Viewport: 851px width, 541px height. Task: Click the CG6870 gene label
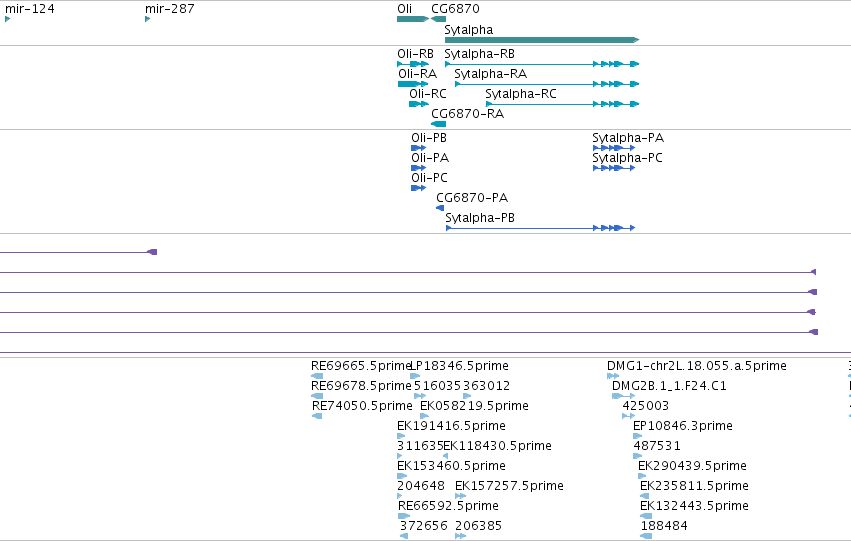point(455,9)
